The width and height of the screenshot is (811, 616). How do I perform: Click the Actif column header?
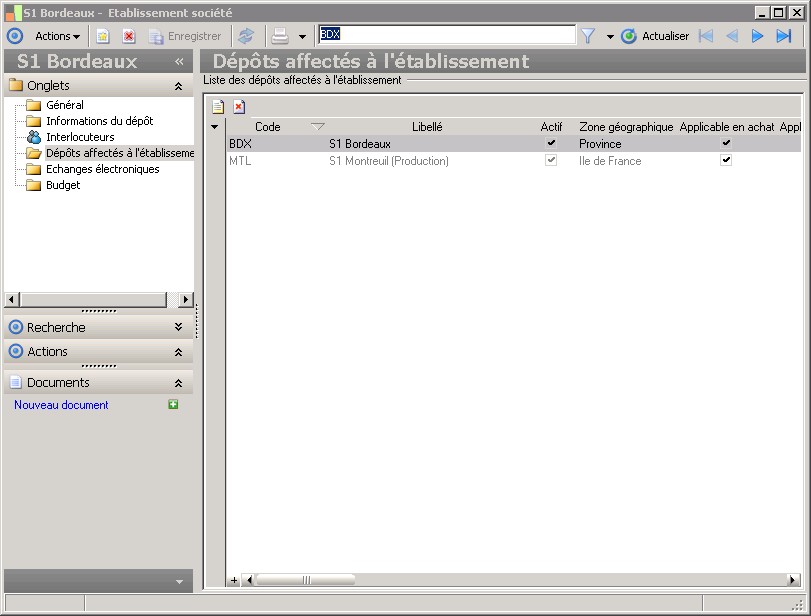pos(551,127)
